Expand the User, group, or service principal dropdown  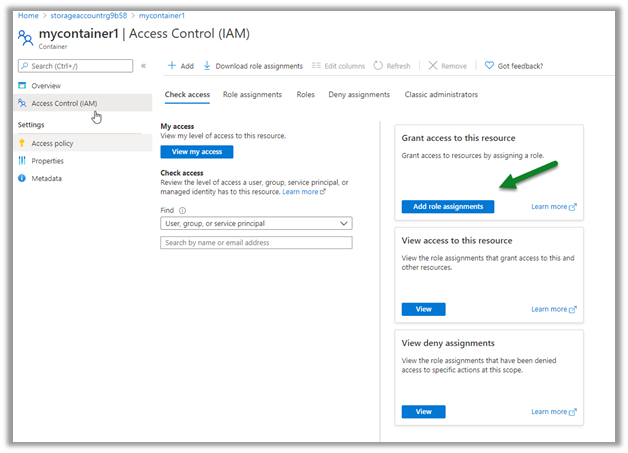tap(256, 224)
